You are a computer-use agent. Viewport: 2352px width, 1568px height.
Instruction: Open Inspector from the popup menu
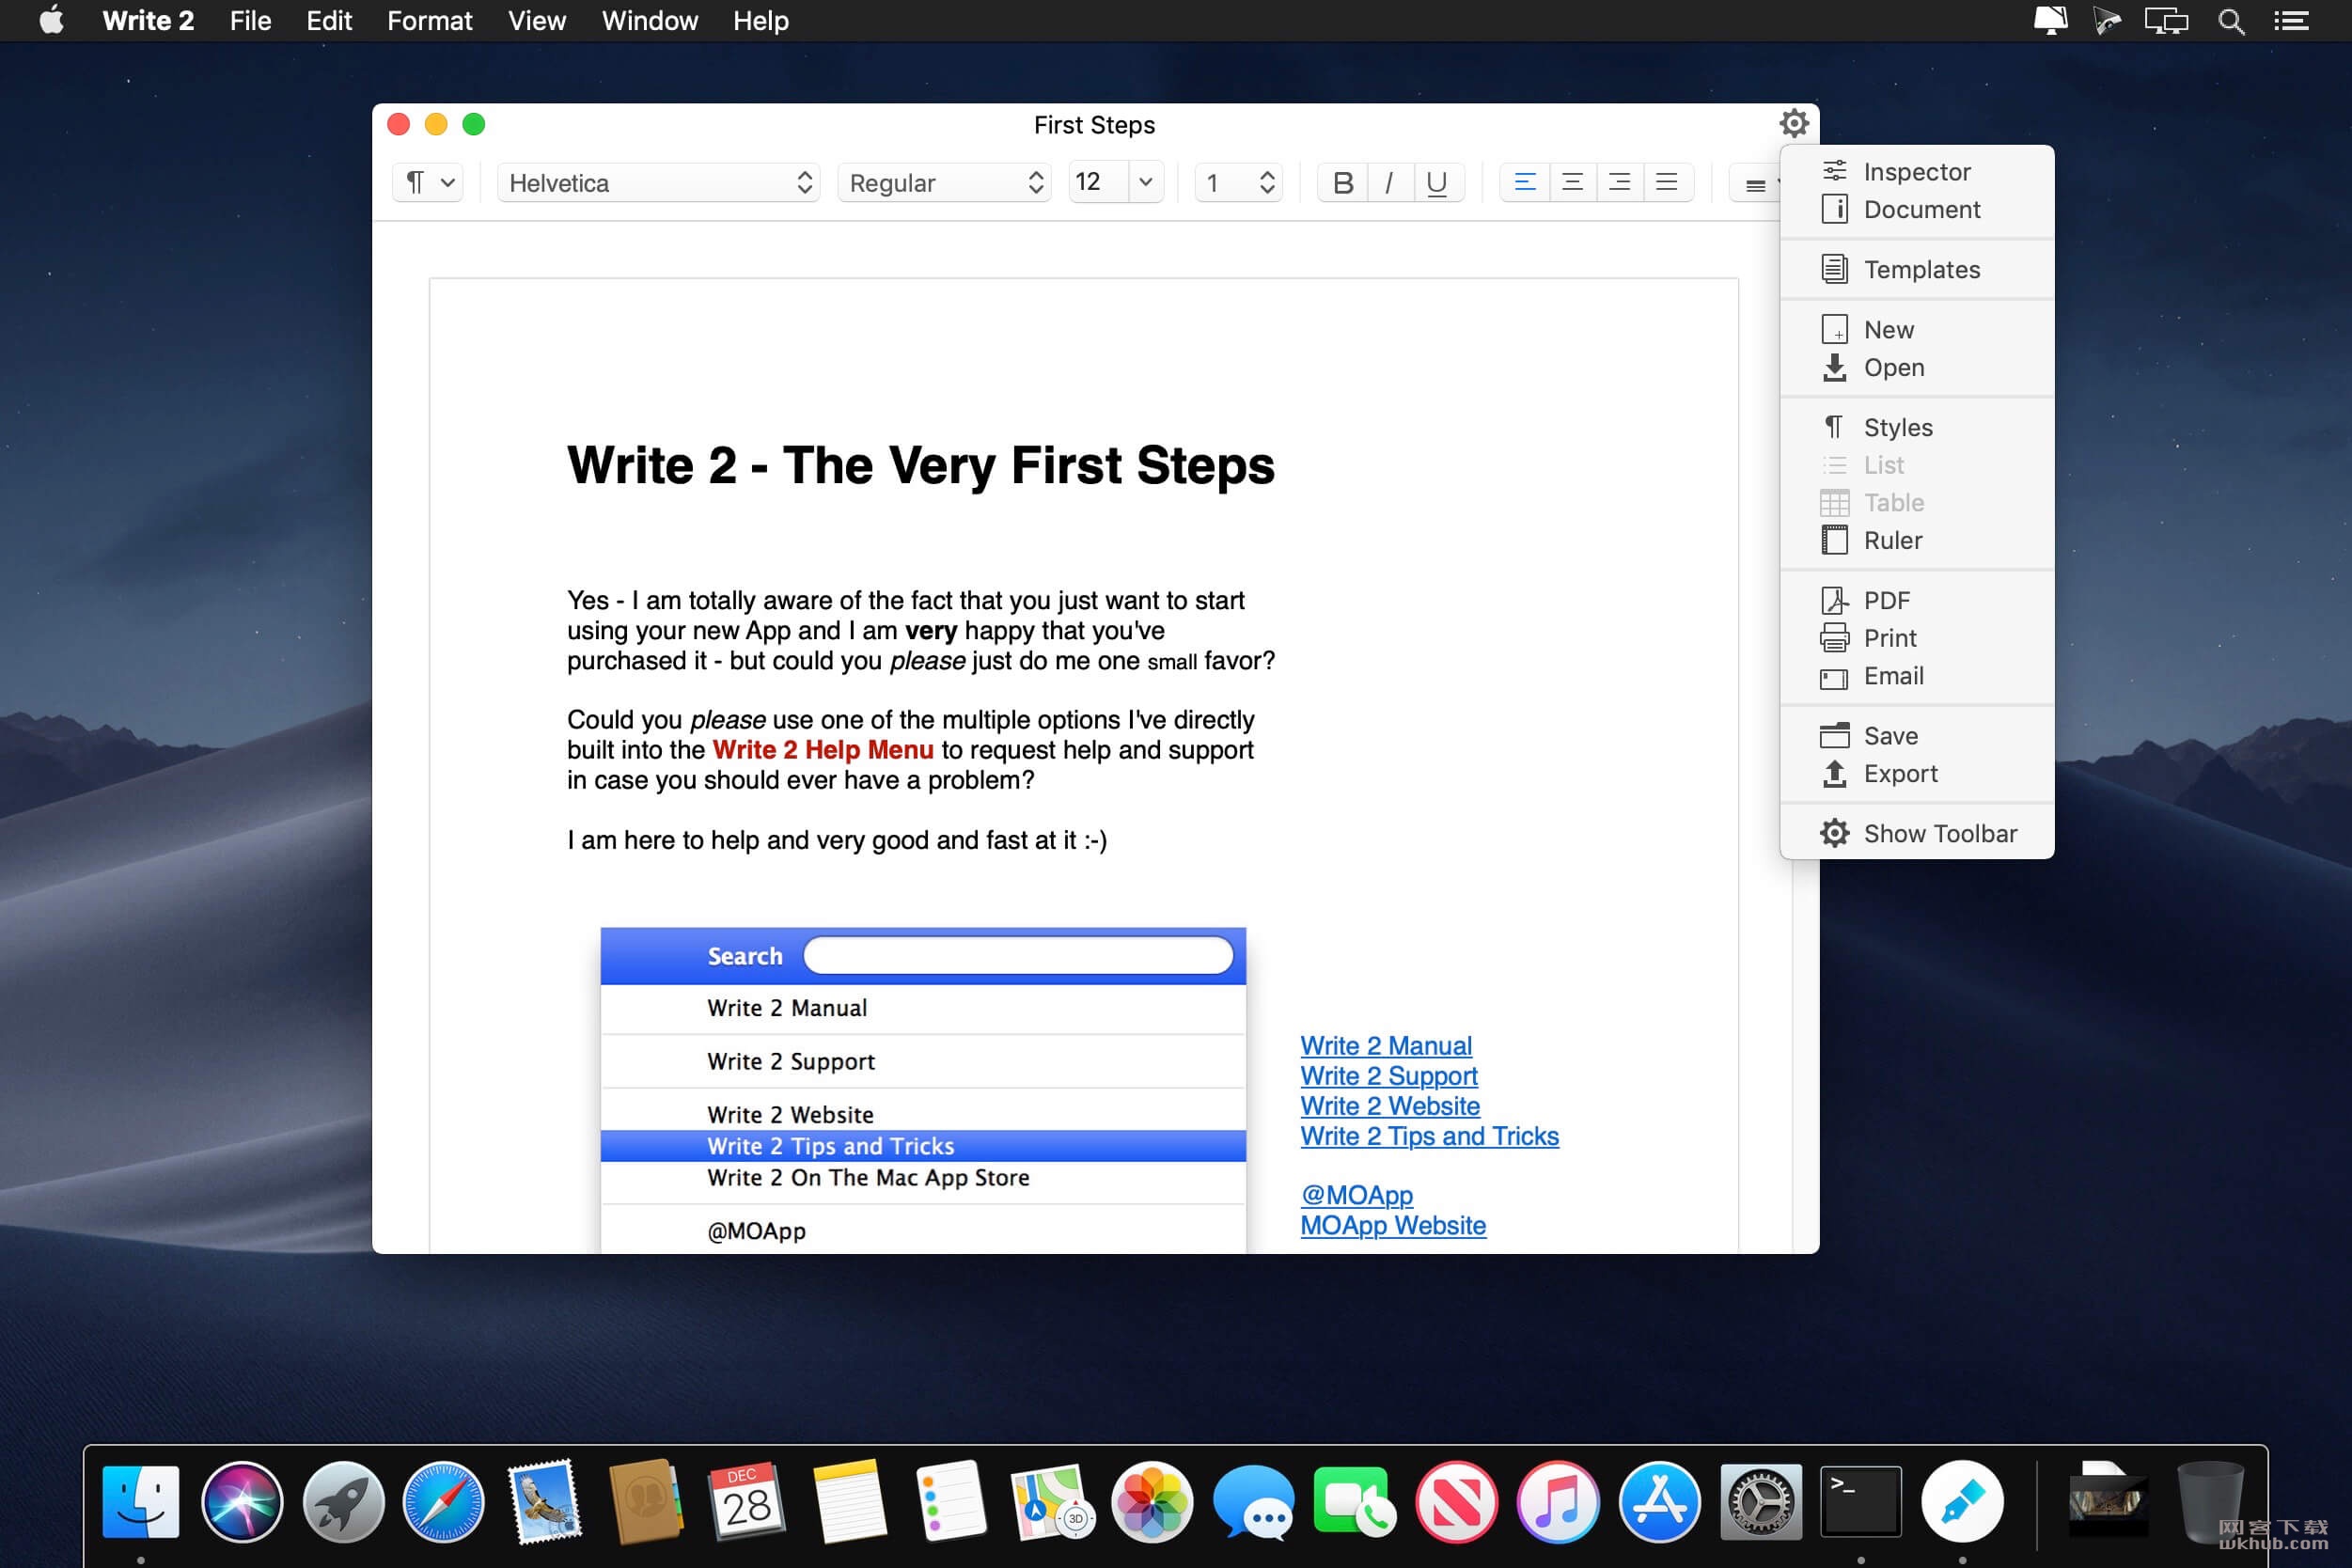(x=1916, y=172)
